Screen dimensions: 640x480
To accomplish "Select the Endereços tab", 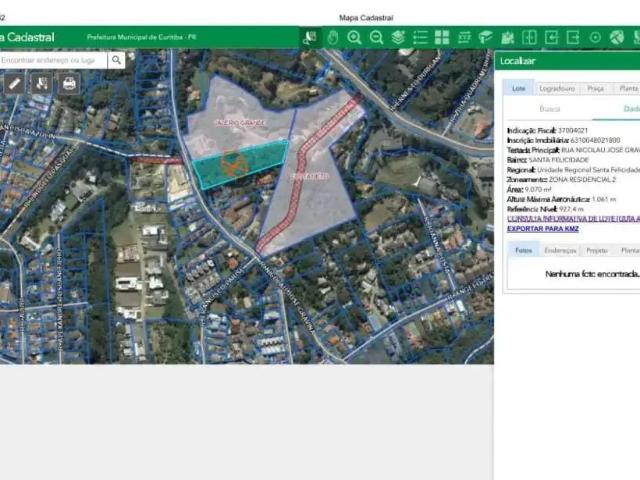I will tap(560, 251).
